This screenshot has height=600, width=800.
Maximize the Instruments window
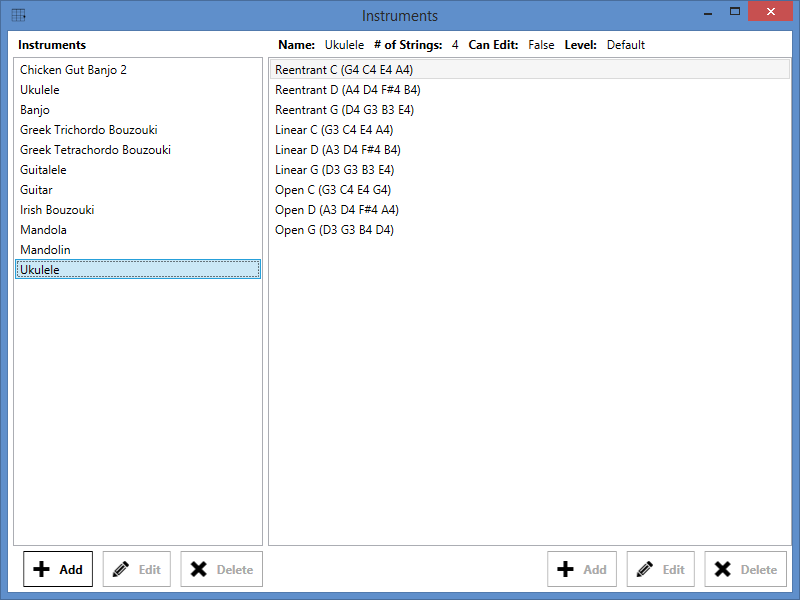coord(735,12)
